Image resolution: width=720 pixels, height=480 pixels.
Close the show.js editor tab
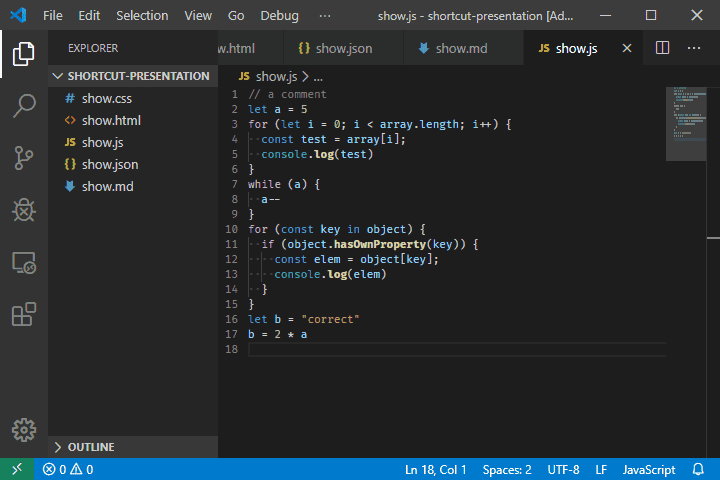click(627, 48)
